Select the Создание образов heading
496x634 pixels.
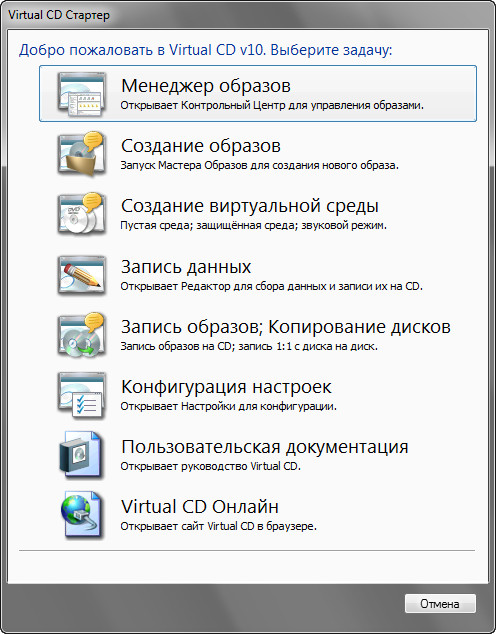[201, 146]
